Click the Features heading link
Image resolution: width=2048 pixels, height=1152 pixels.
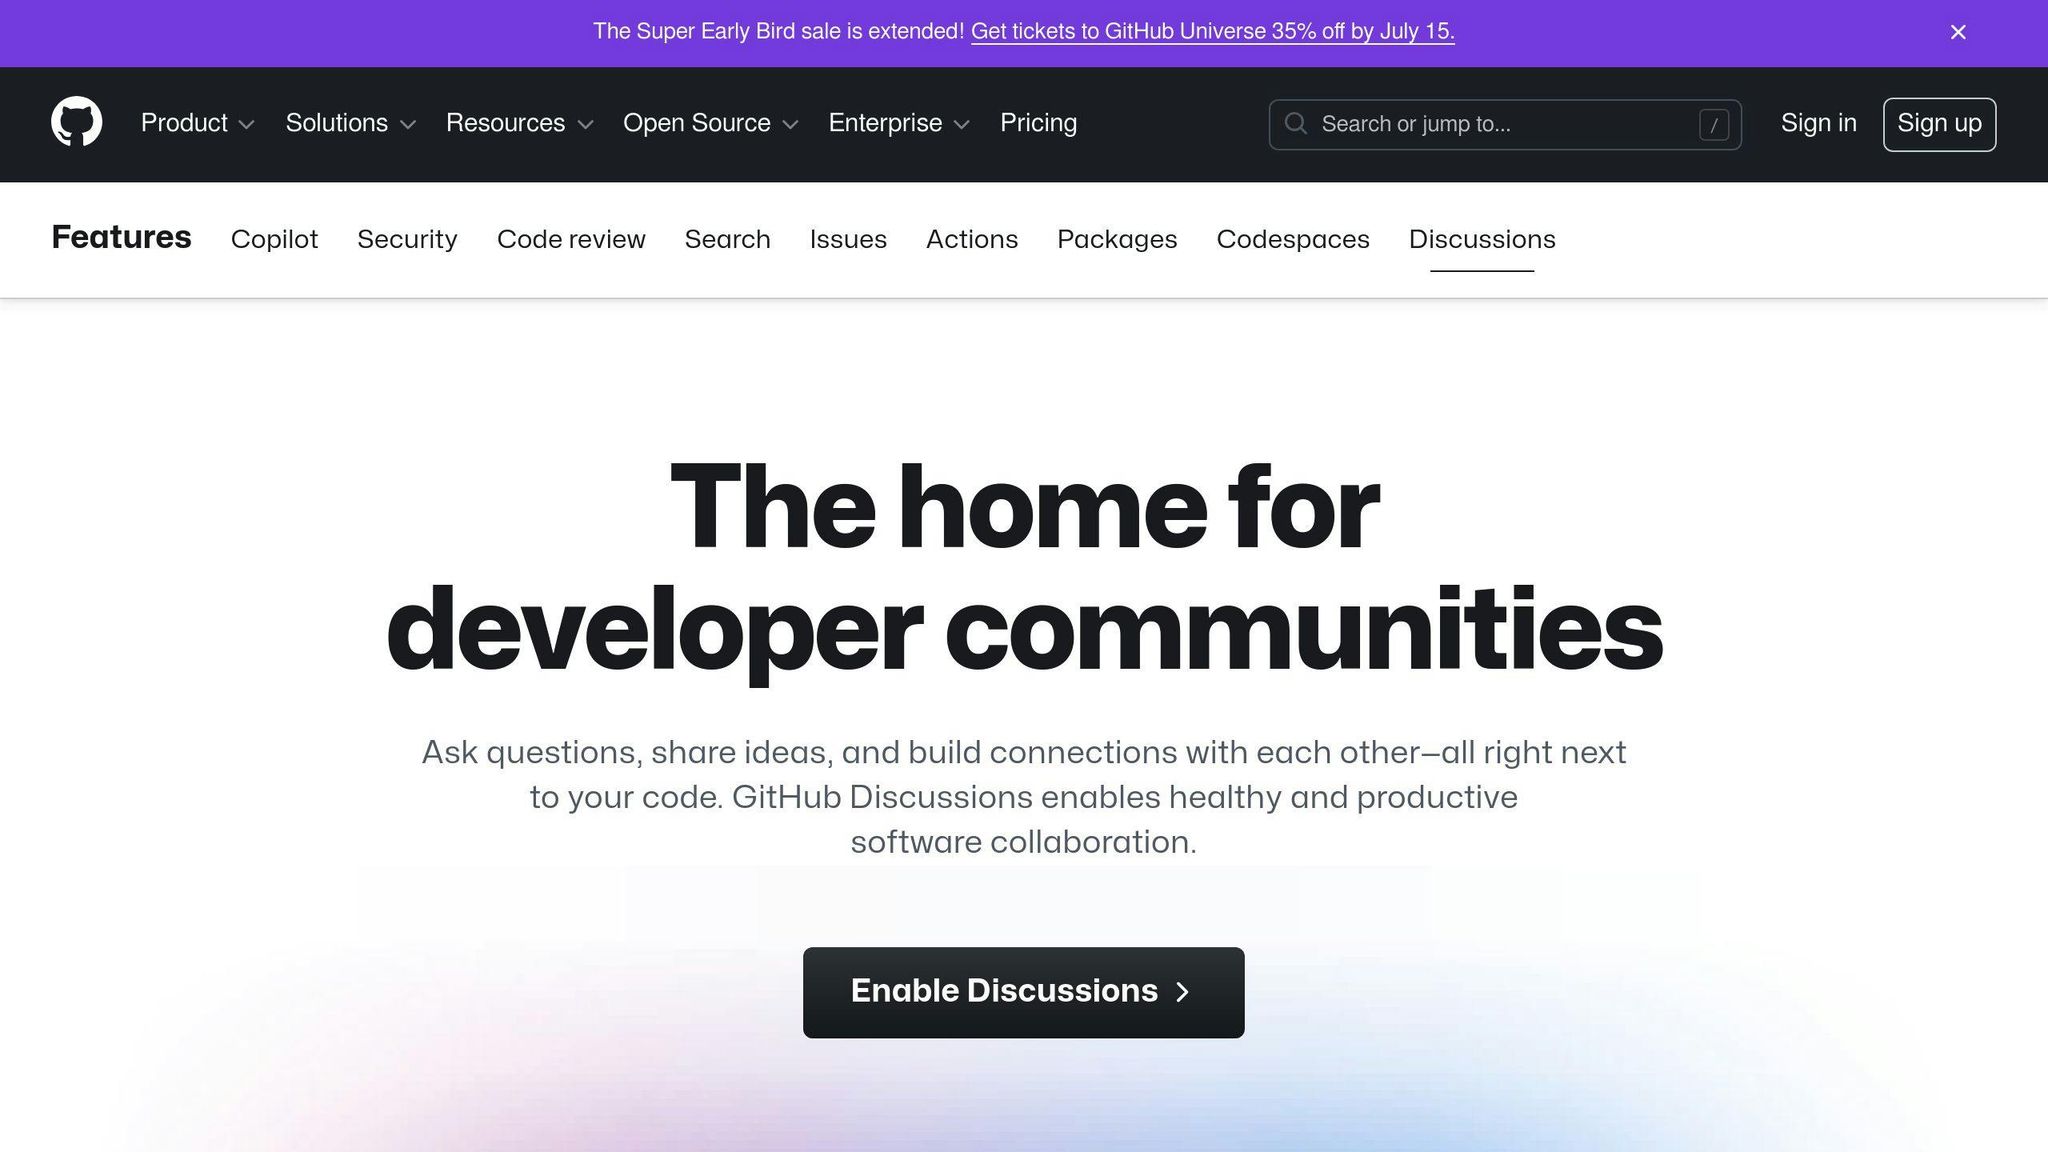click(121, 237)
